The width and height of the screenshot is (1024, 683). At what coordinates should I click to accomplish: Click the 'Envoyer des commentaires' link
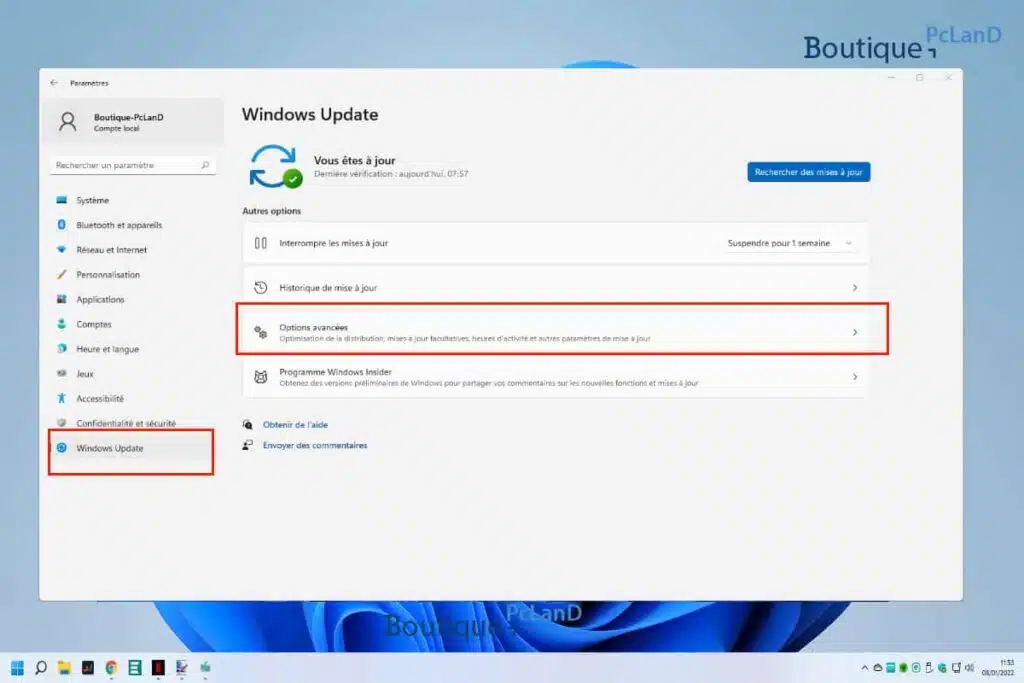coord(315,445)
